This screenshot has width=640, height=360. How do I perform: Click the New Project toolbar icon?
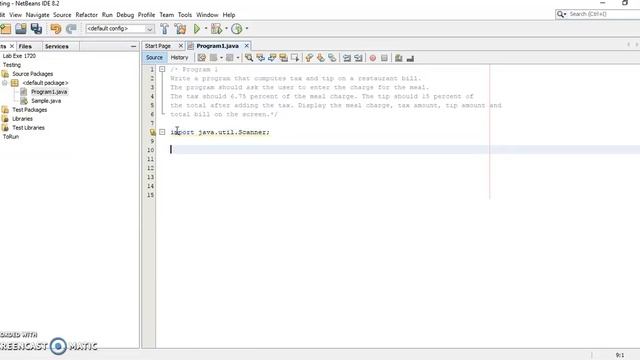tap(5, 29)
